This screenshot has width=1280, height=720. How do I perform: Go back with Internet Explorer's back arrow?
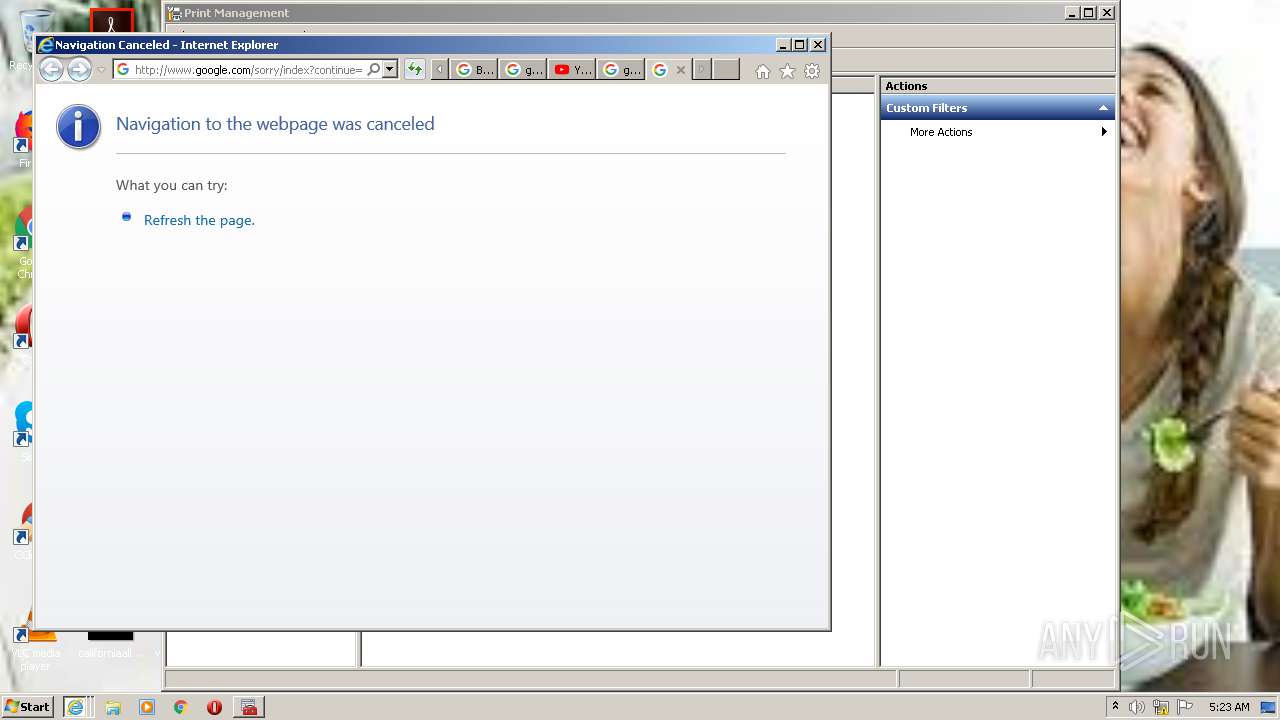point(51,69)
